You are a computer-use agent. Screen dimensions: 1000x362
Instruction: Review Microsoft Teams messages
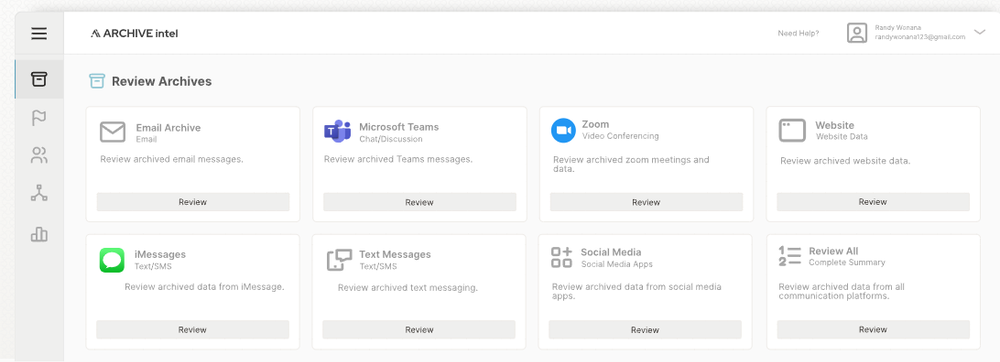pyautogui.click(x=420, y=202)
